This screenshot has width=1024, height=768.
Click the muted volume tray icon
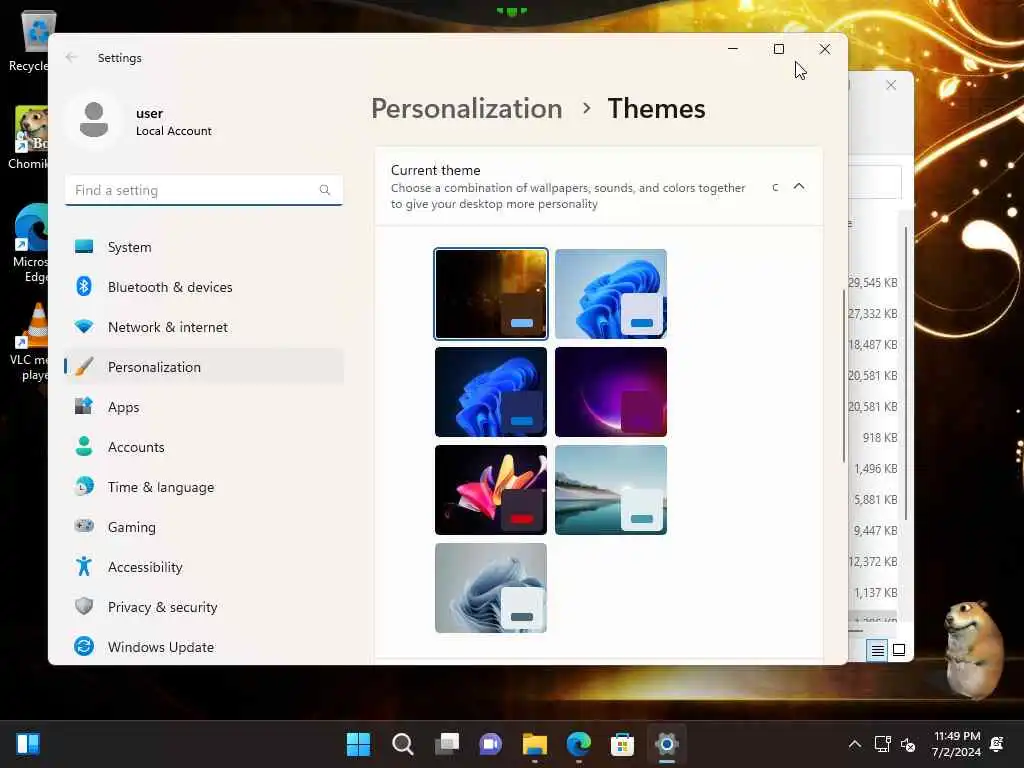click(x=908, y=744)
